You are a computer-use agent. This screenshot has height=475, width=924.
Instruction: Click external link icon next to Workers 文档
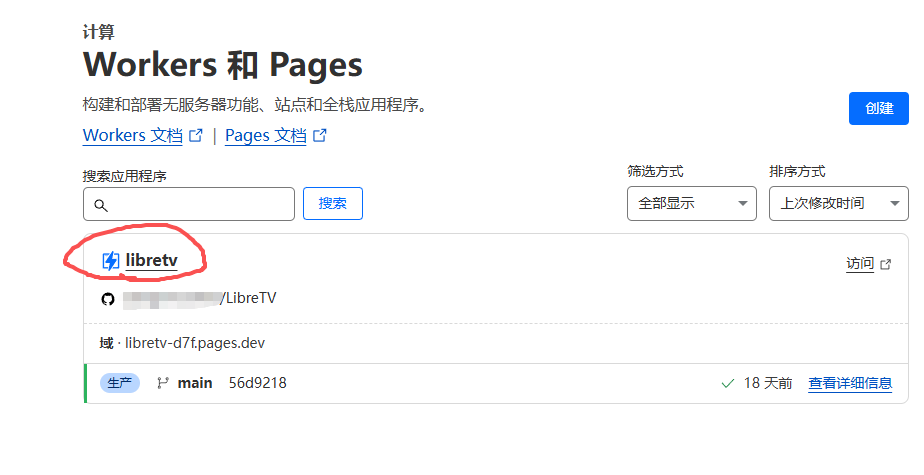tap(196, 136)
